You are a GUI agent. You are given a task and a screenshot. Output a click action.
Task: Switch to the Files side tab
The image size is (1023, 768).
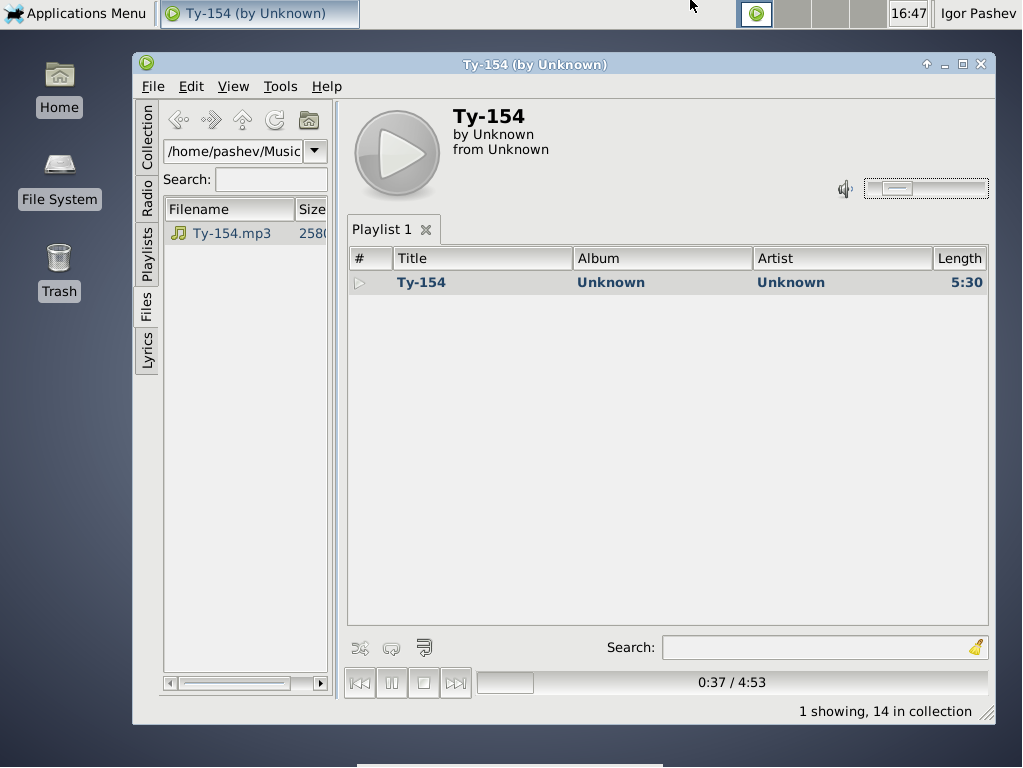pyautogui.click(x=147, y=307)
